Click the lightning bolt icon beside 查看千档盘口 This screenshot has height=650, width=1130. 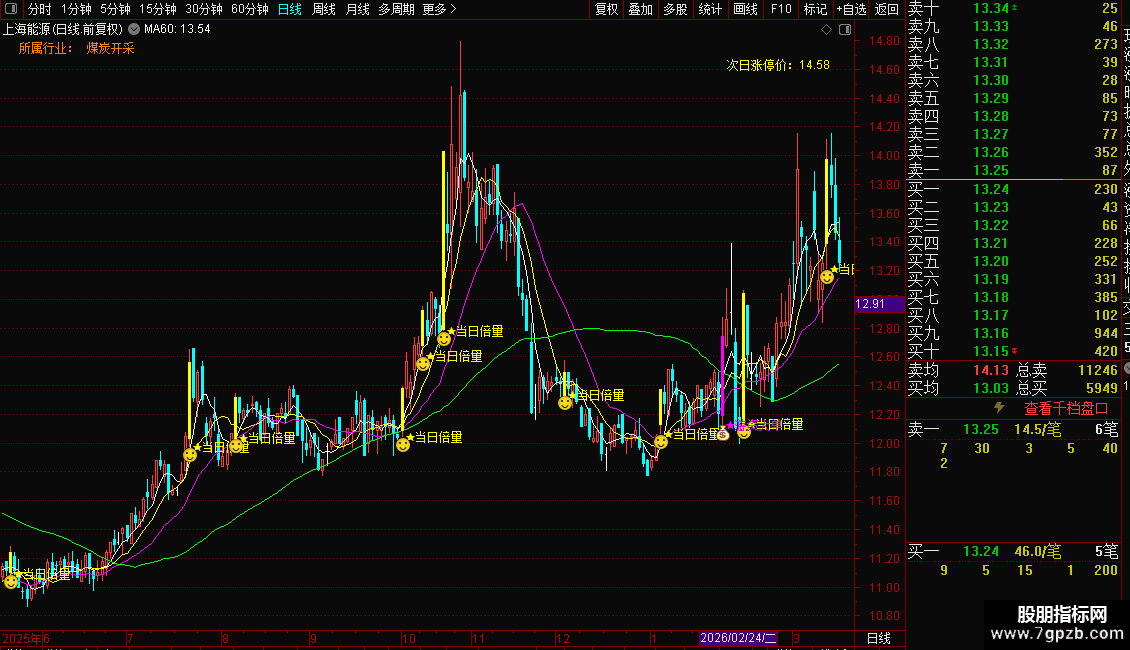coord(999,408)
